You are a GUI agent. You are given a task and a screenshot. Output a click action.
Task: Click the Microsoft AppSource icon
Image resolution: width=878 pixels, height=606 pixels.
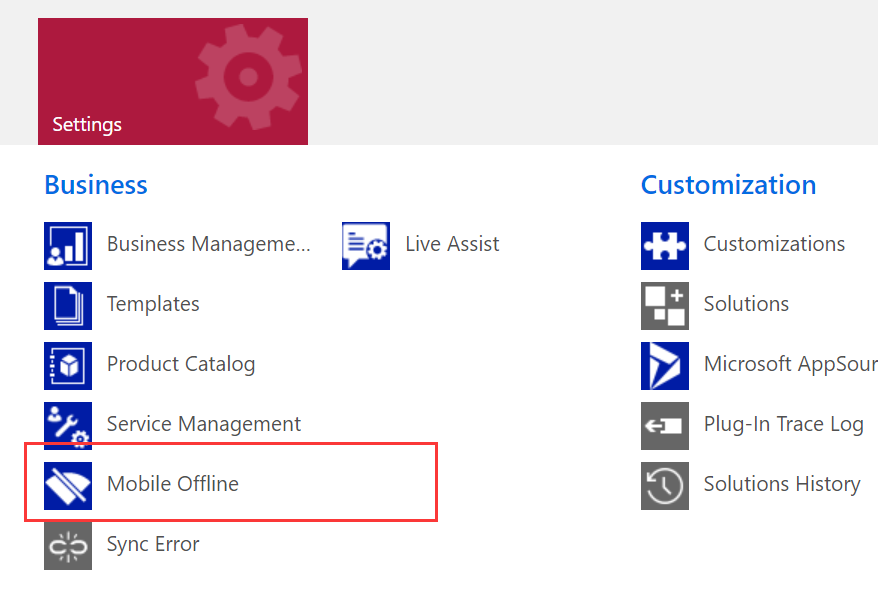pyautogui.click(x=665, y=366)
